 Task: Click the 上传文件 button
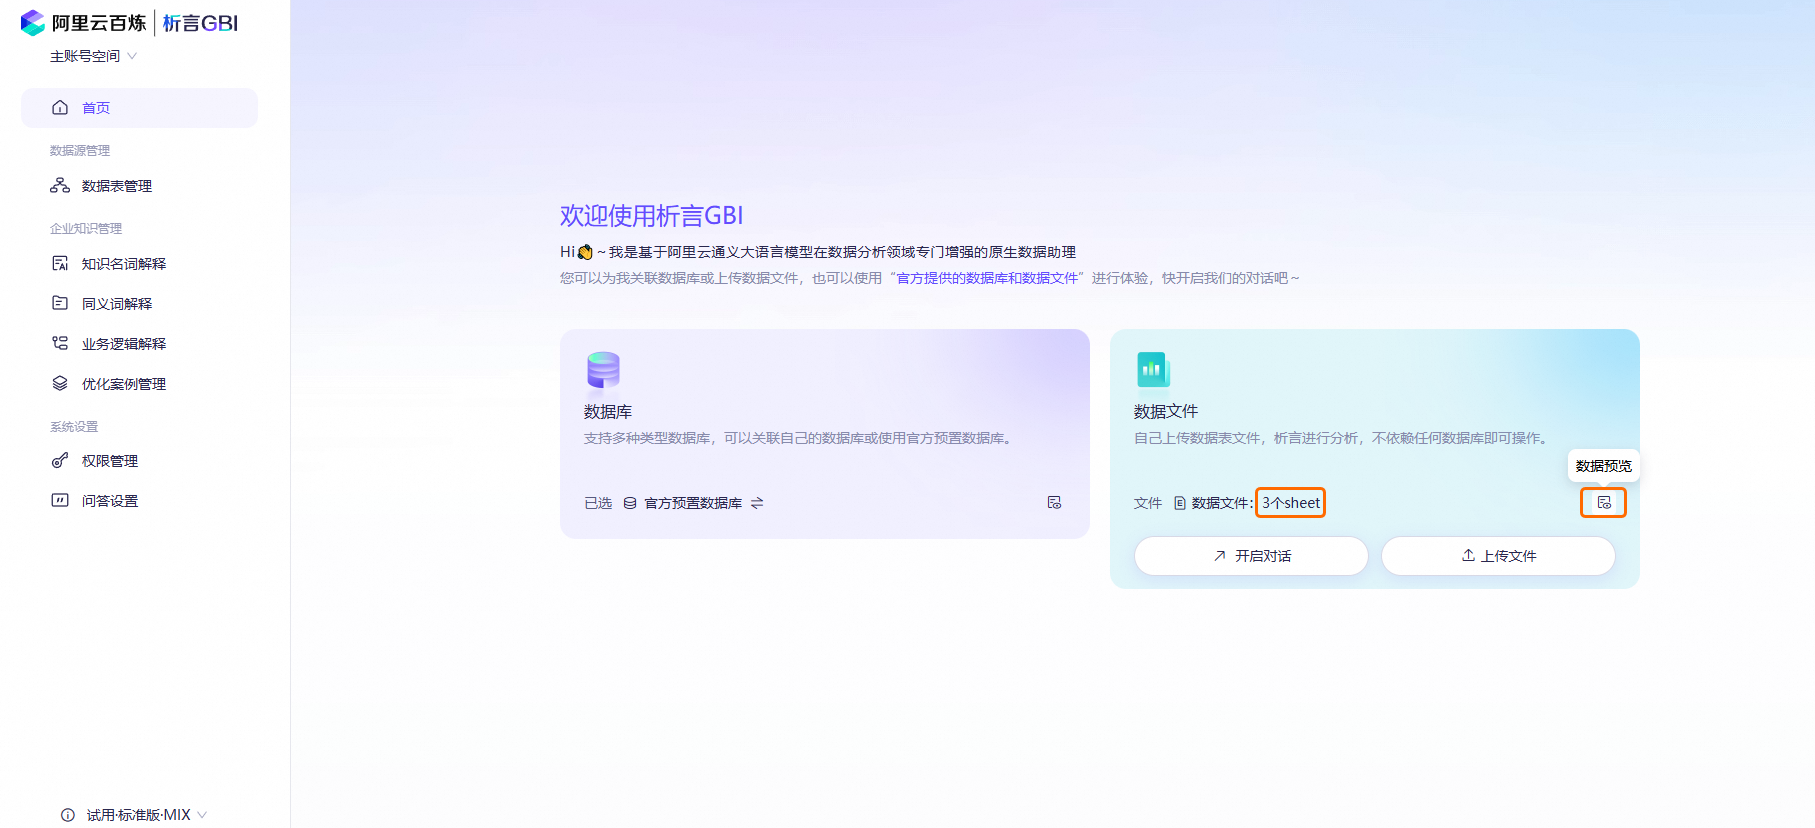[1498, 556]
